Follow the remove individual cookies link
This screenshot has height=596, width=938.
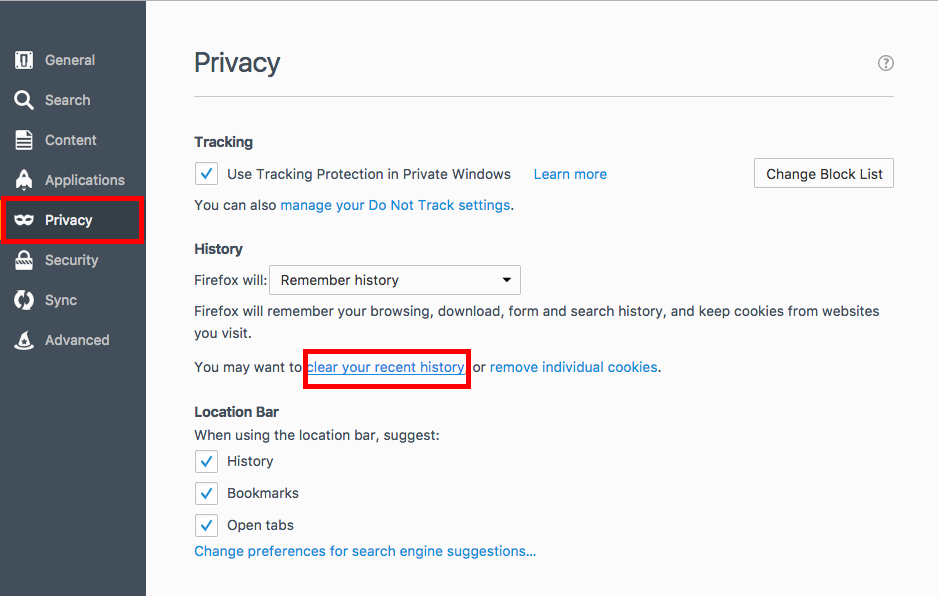coord(574,367)
